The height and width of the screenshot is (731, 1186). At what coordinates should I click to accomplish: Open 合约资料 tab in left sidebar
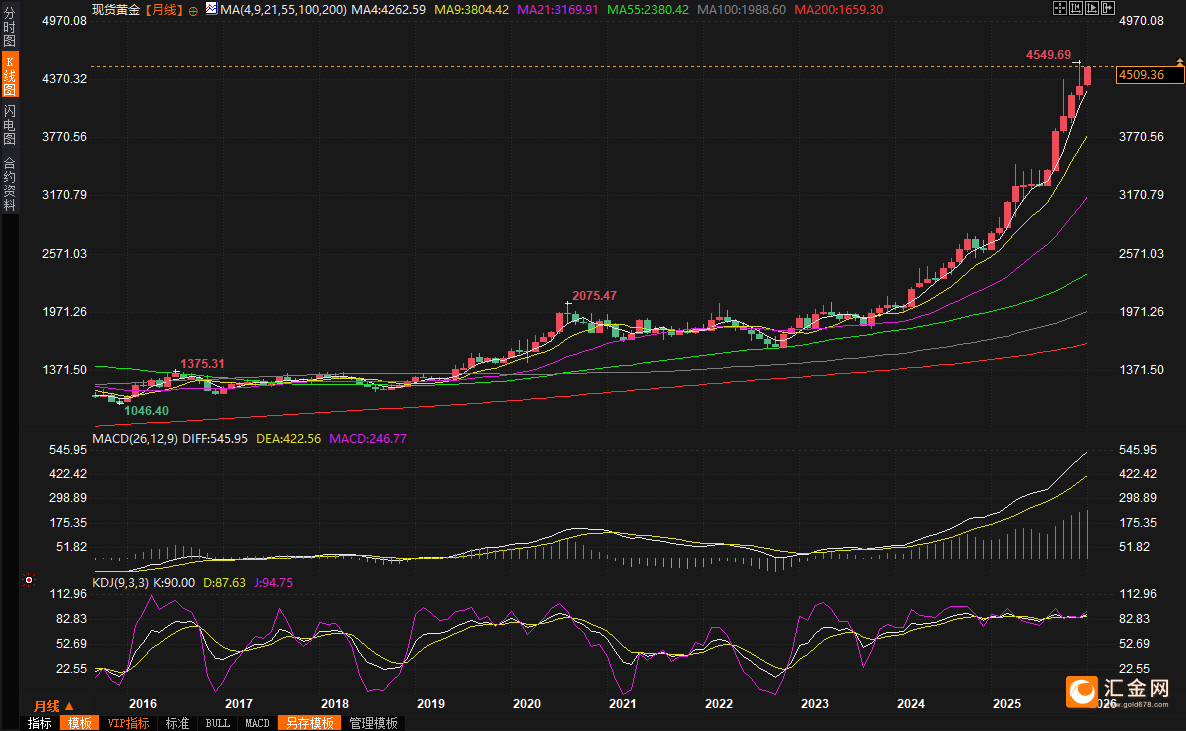(9, 183)
